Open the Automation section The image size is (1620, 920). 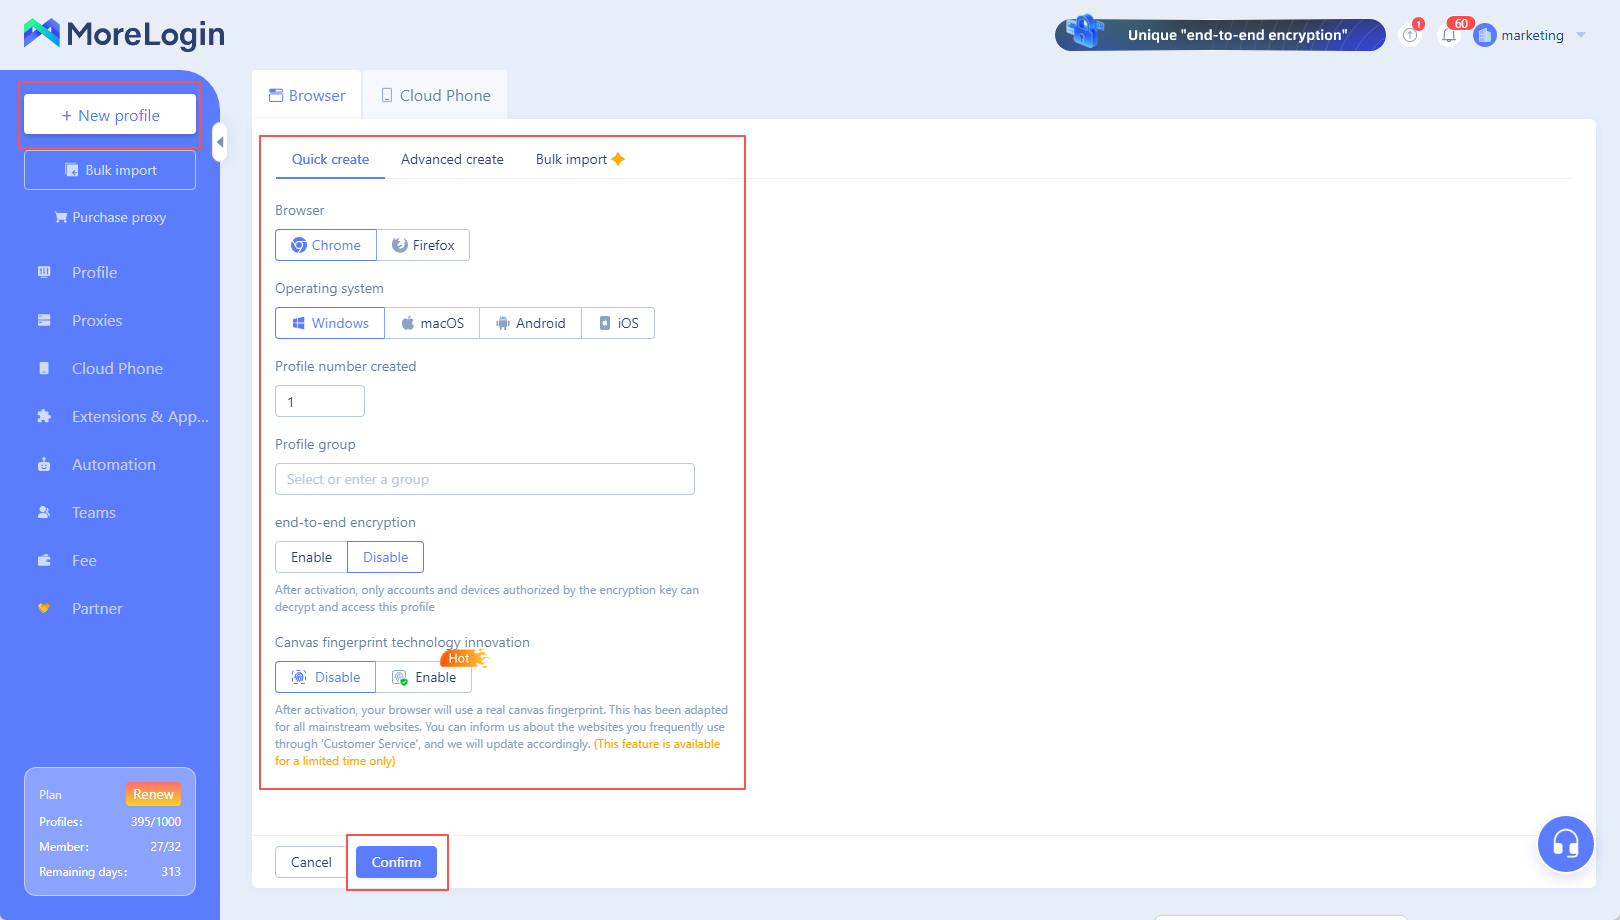pyautogui.click(x=113, y=464)
